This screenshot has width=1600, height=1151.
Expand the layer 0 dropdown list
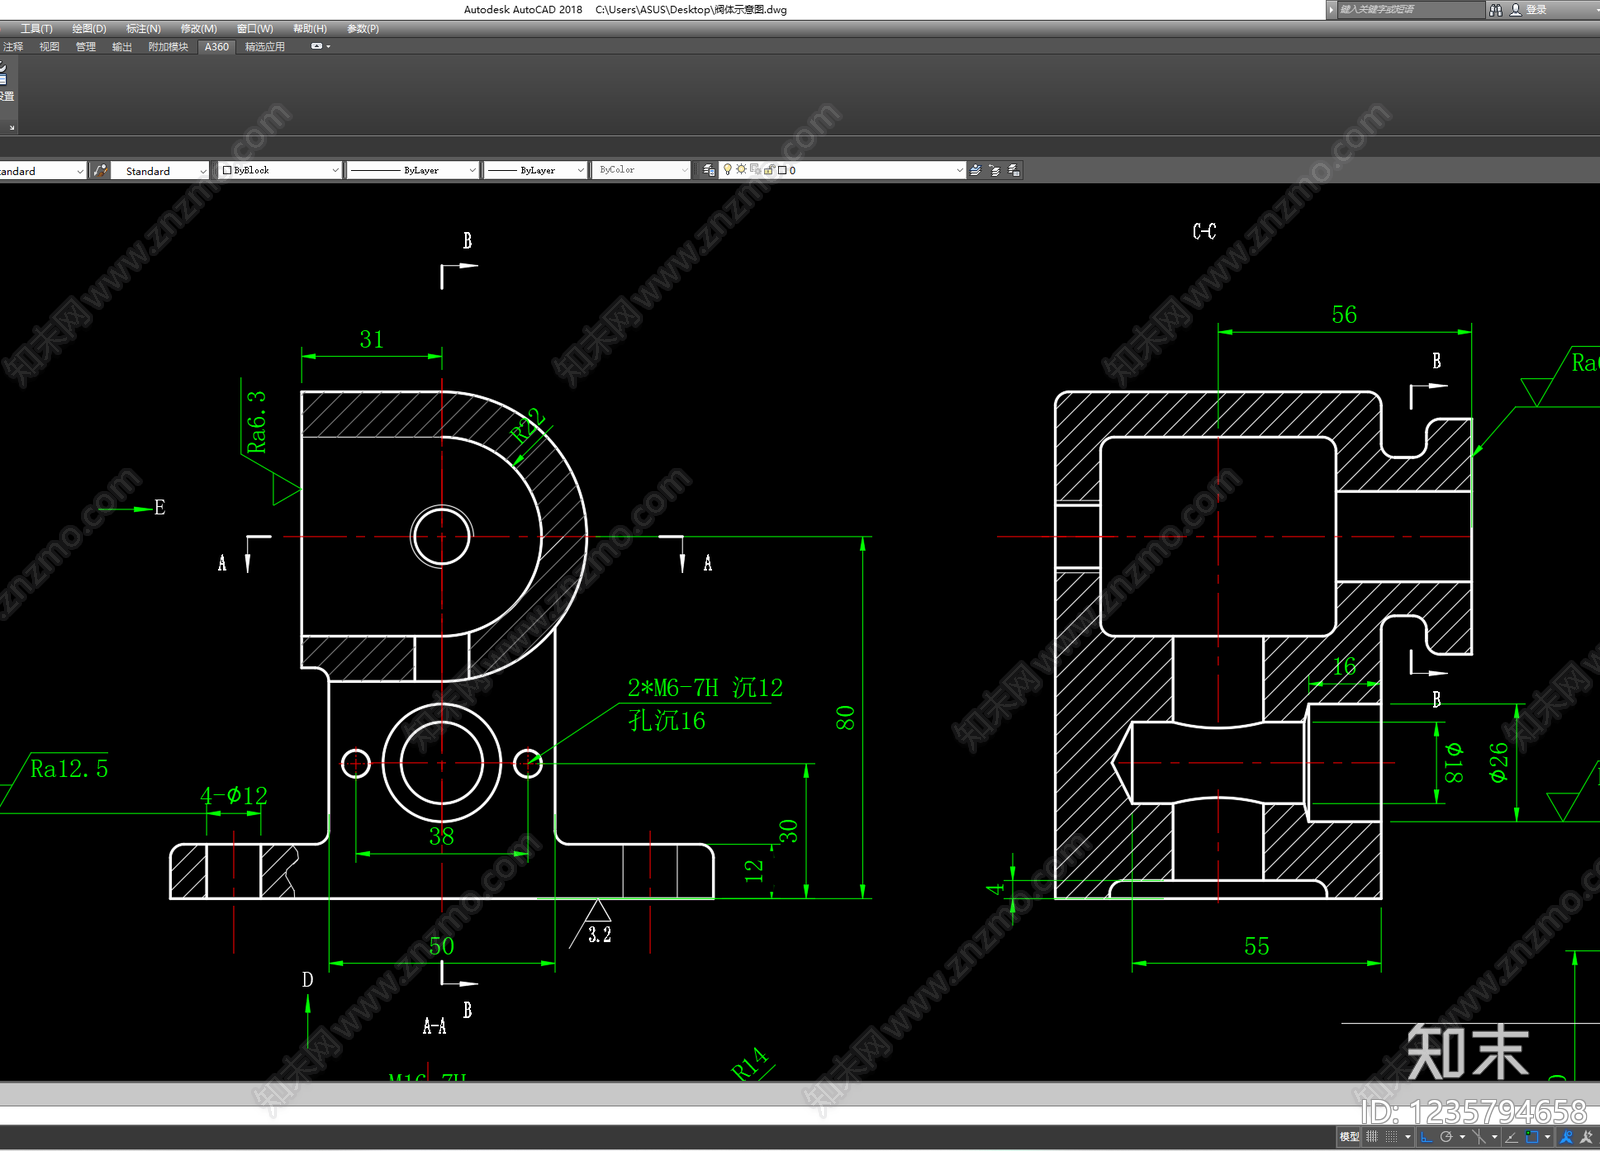[958, 170]
